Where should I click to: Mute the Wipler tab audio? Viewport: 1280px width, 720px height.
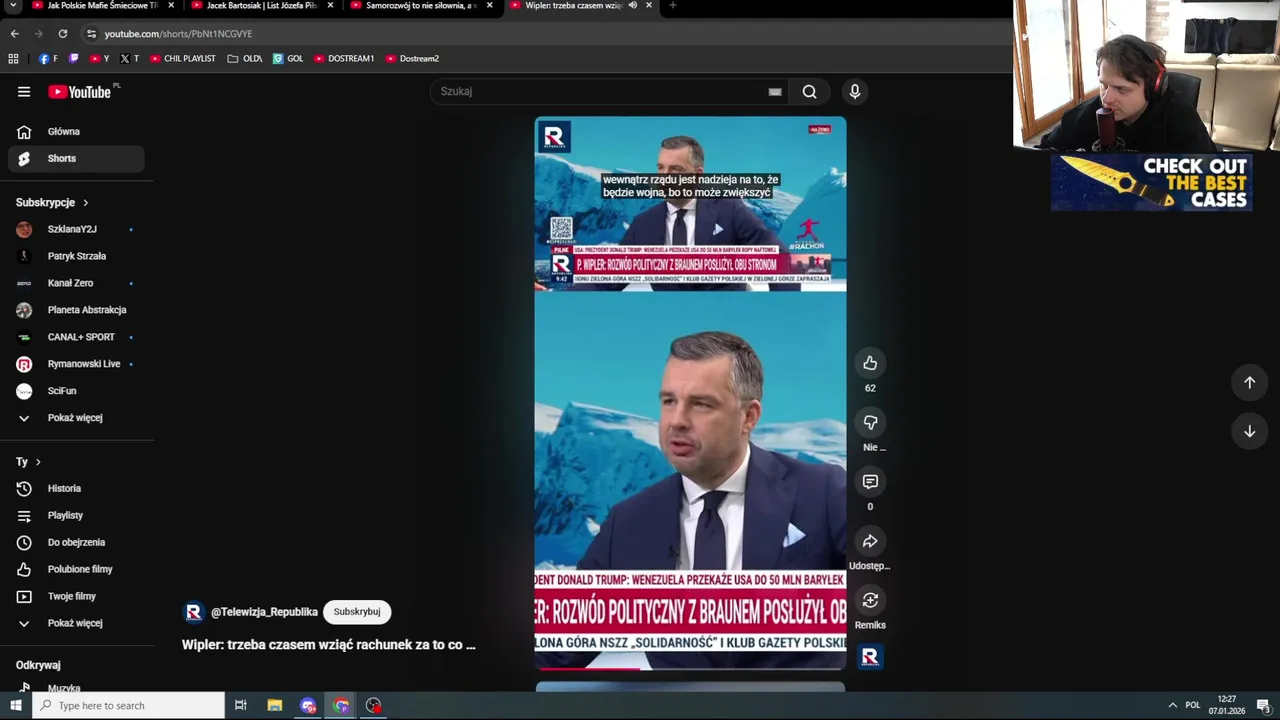click(632, 5)
